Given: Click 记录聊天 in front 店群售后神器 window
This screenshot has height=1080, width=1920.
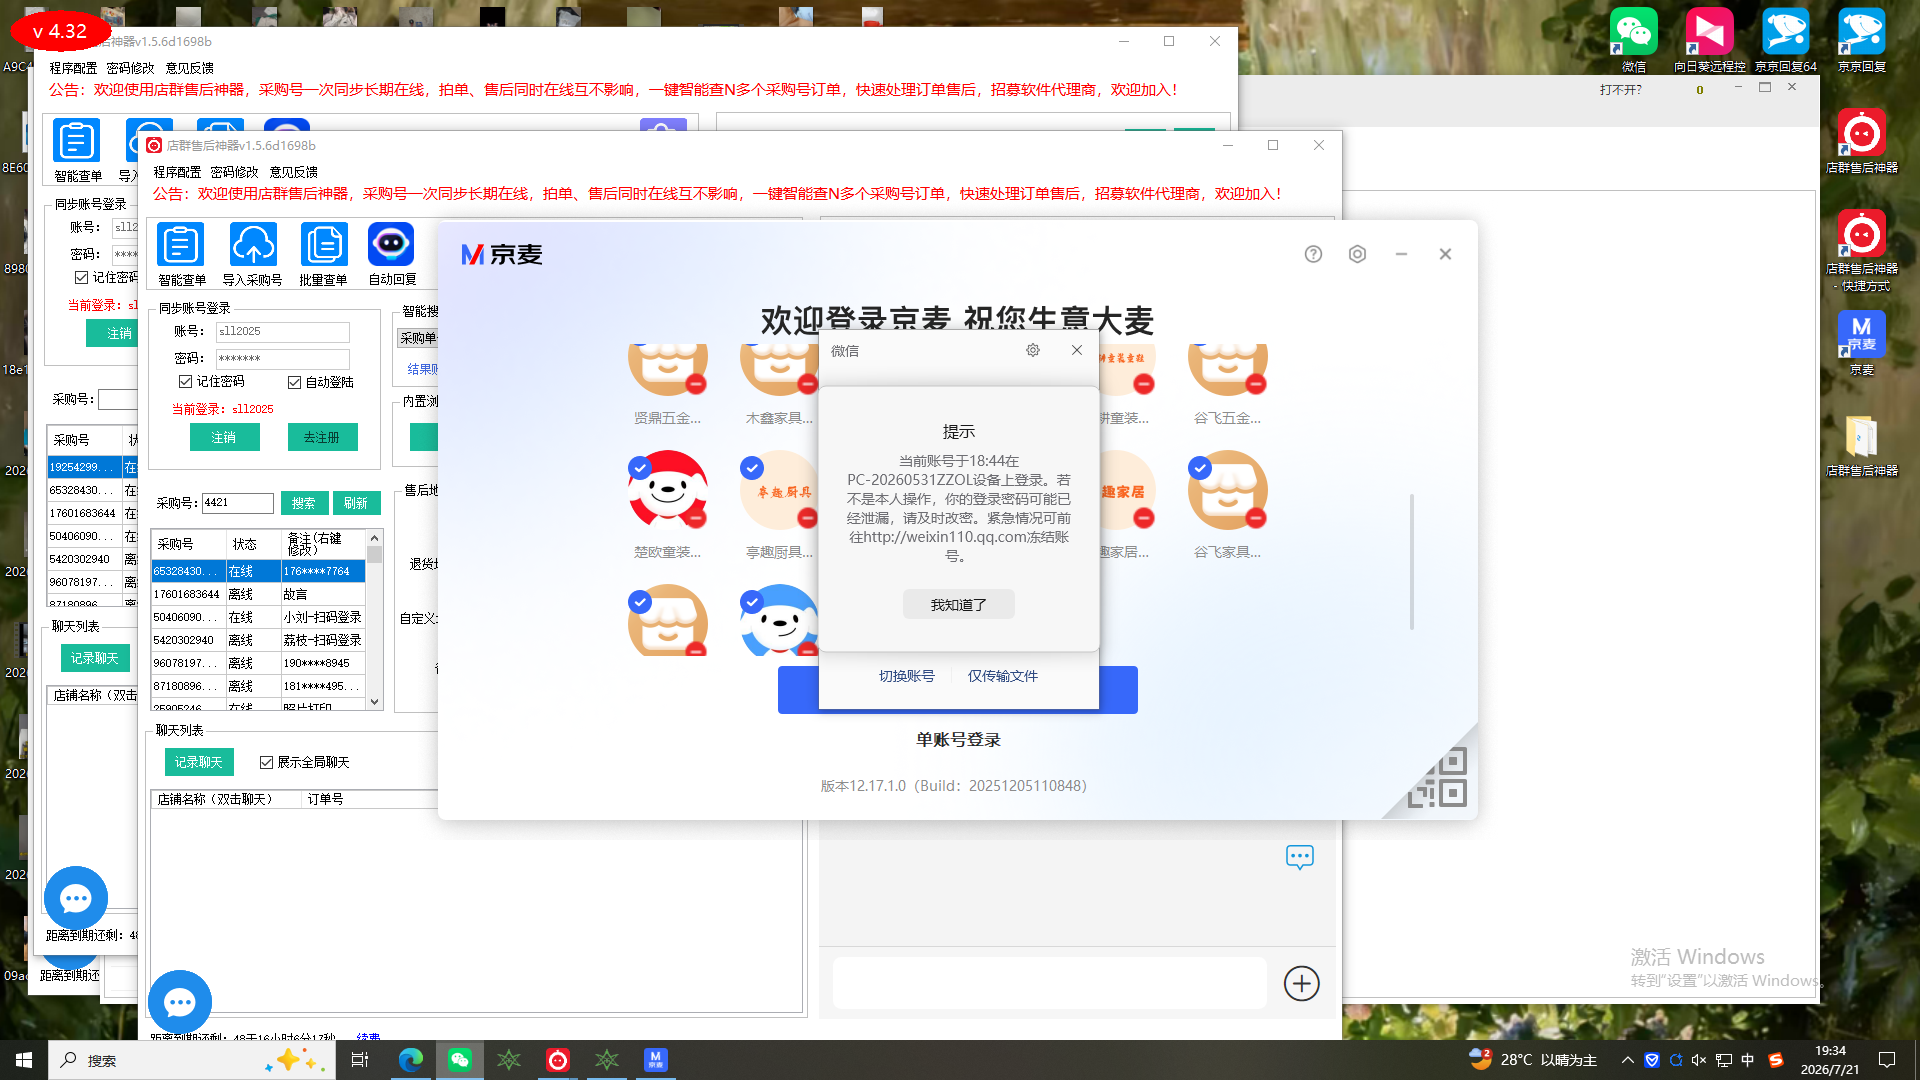Looking at the screenshot, I should (x=199, y=762).
